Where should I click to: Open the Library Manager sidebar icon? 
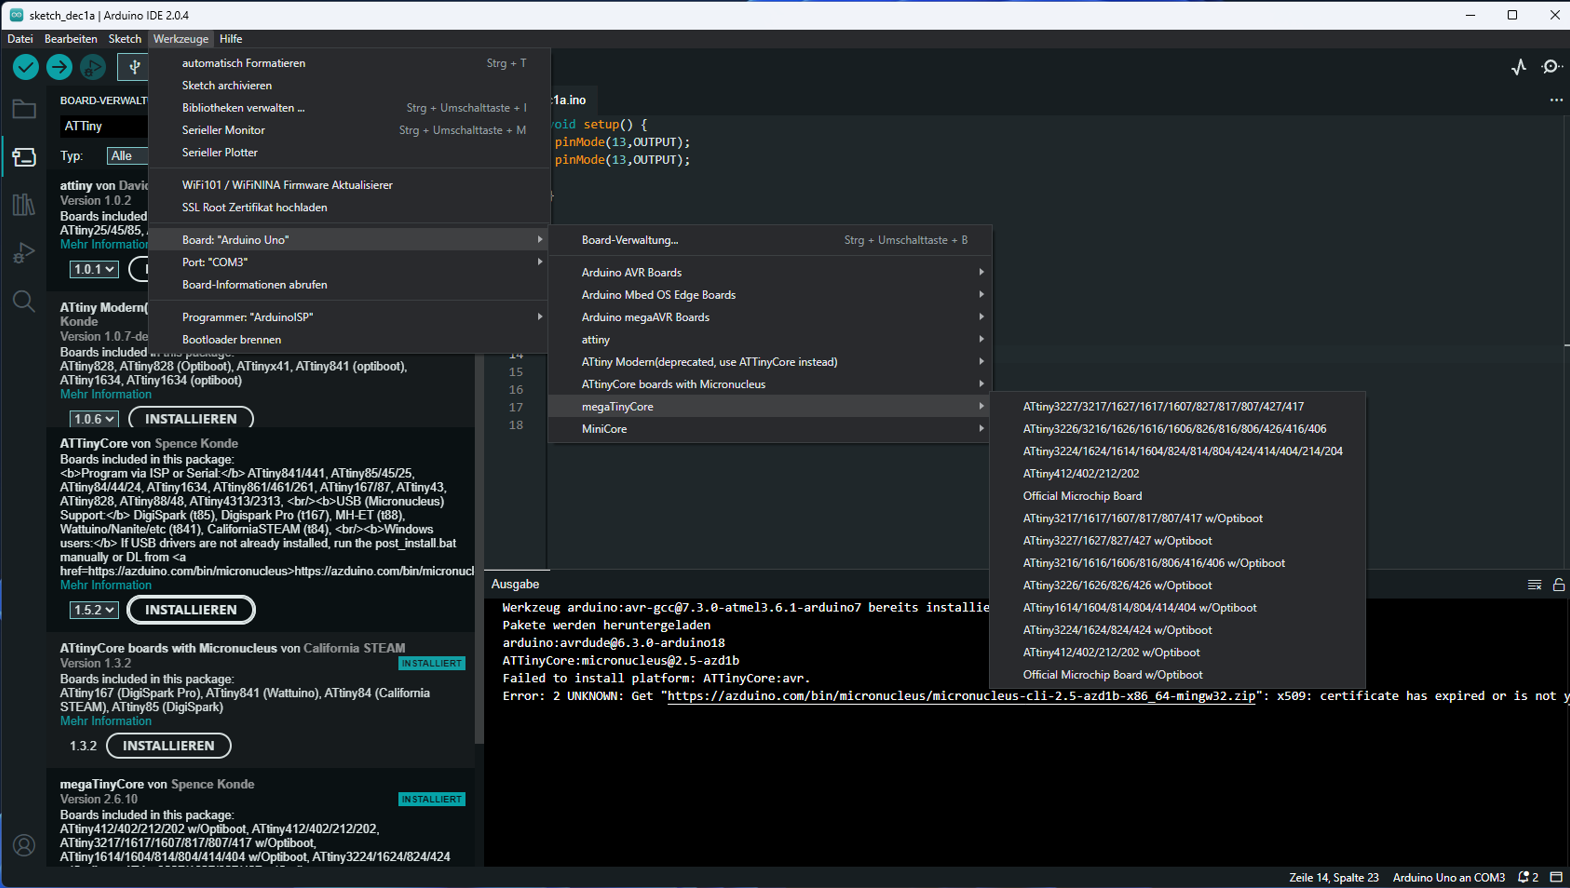(24, 205)
